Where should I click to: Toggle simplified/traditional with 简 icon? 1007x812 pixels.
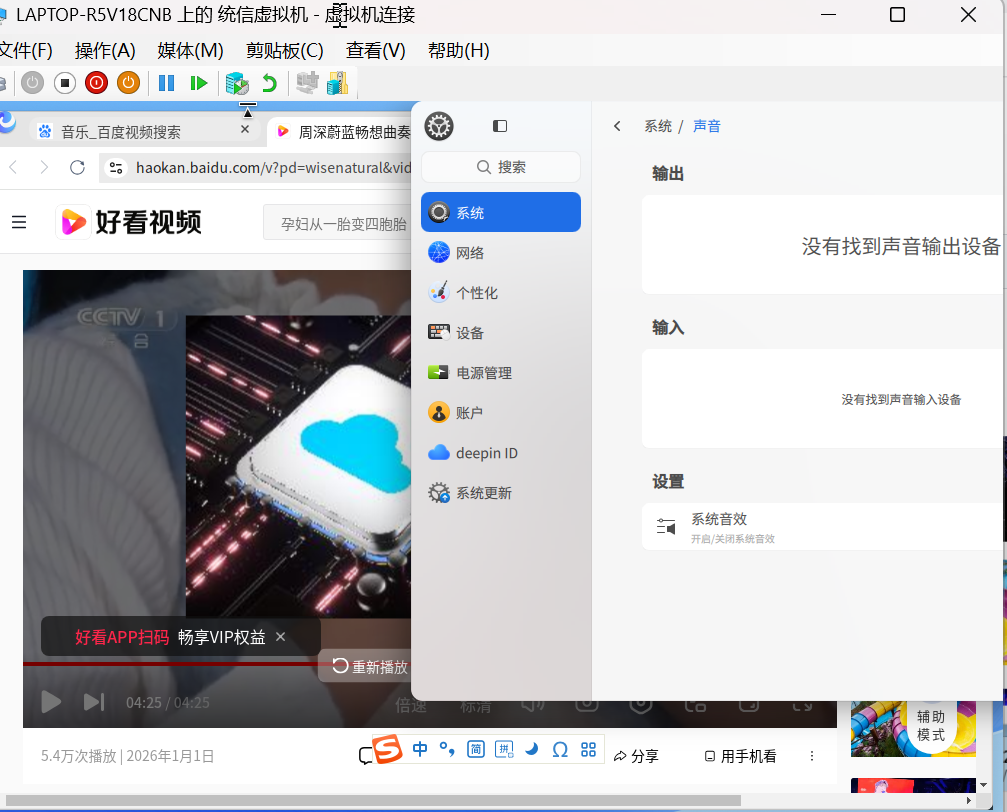(x=476, y=749)
